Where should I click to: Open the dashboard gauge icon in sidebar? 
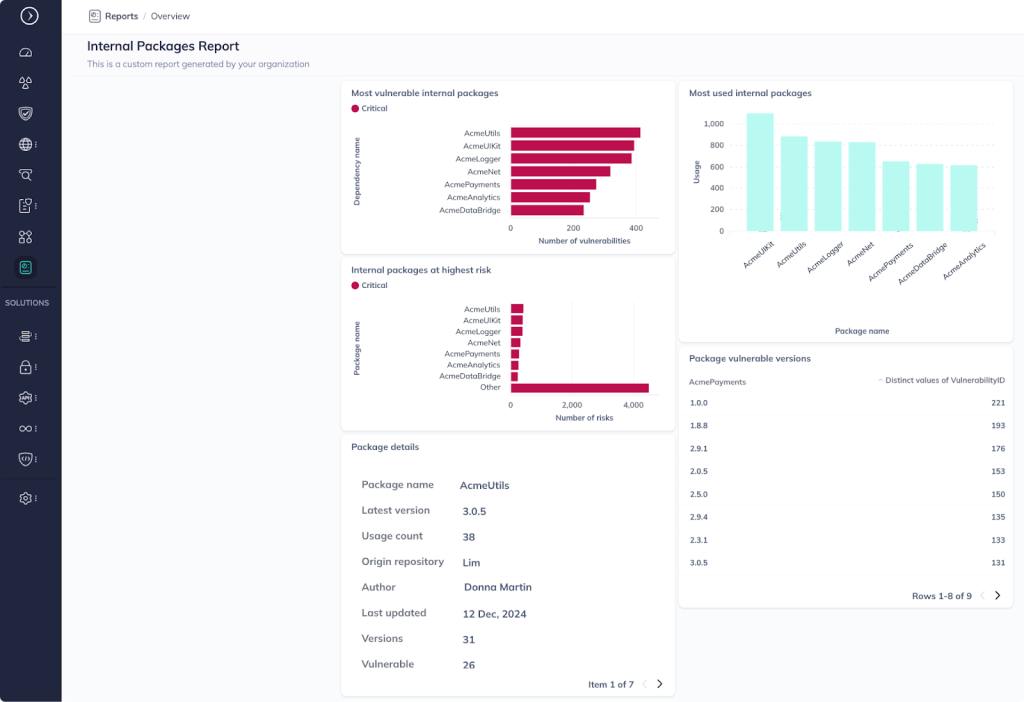26,52
